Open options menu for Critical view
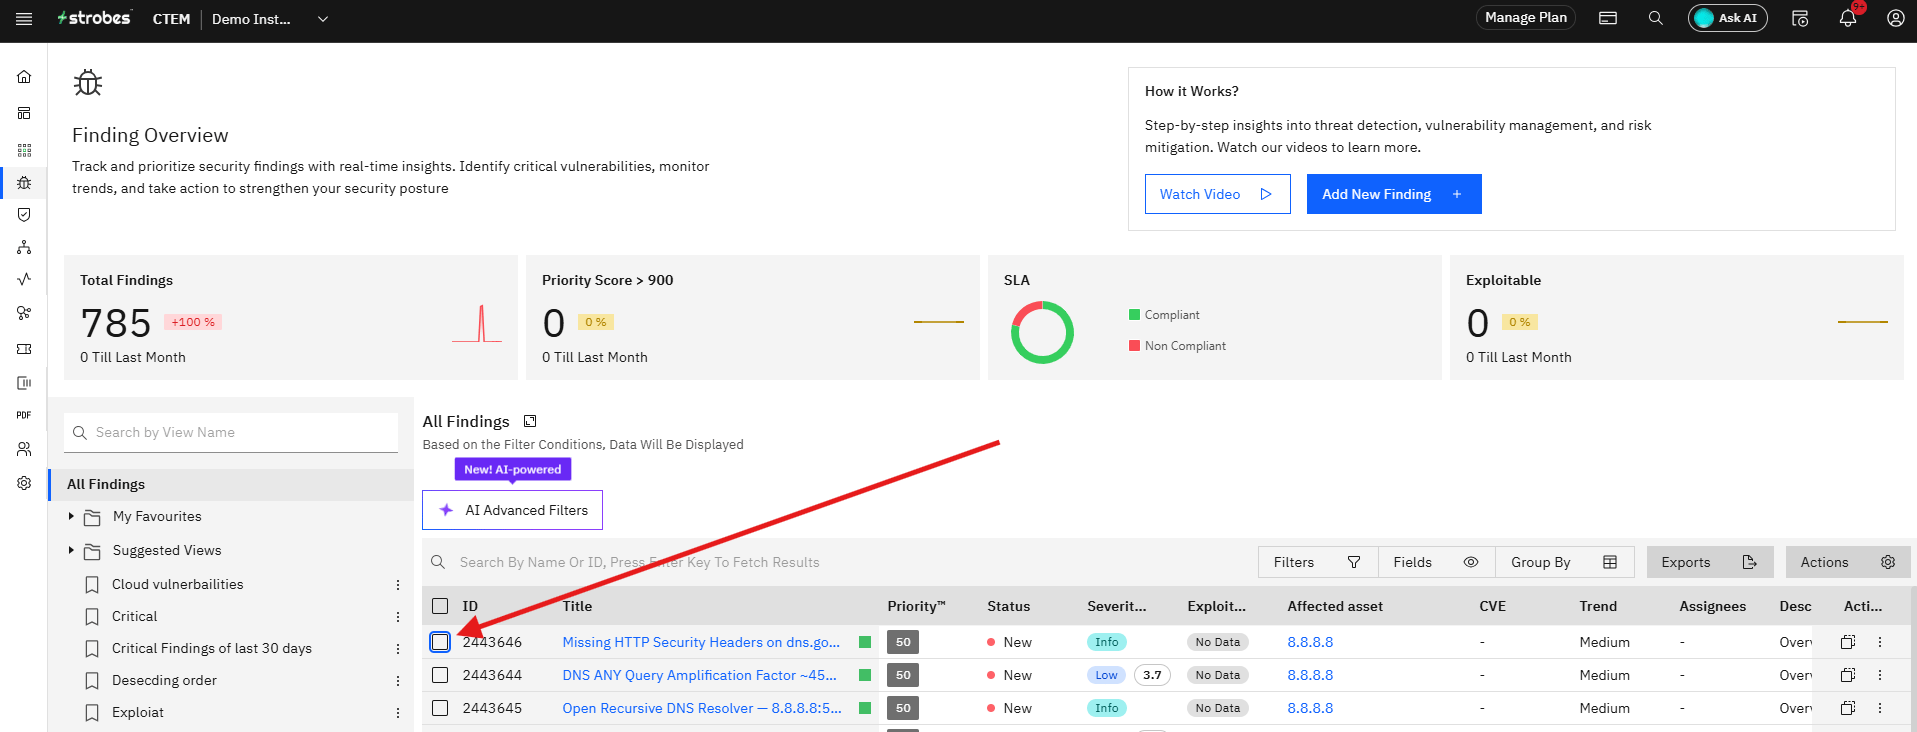 (398, 617)
